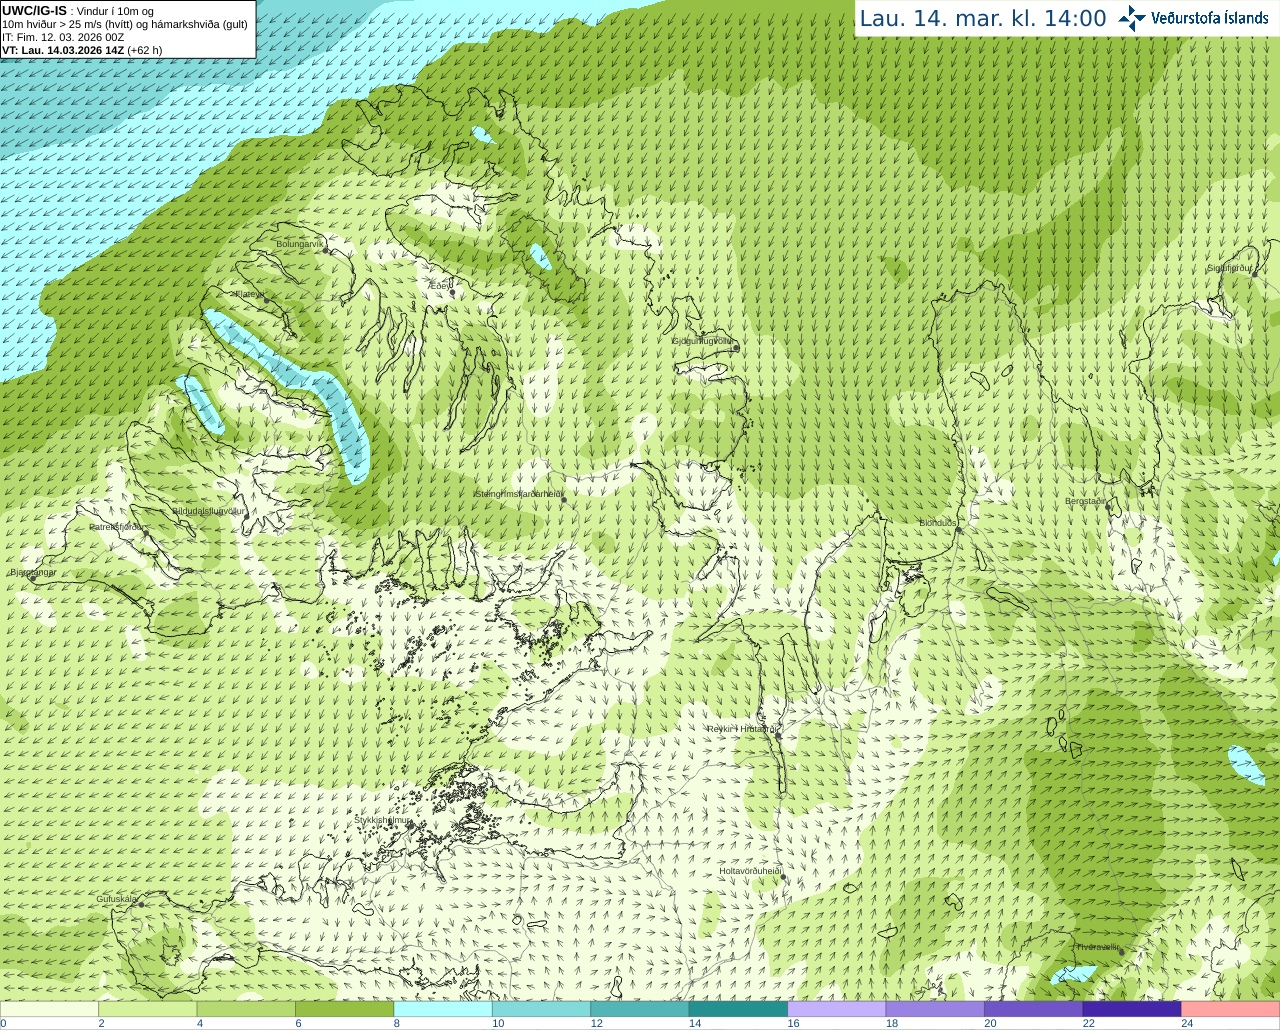
Task: Click the Bíldudalsflugvöllur station label
Action: pyautogui.click(x=208, y=511)
